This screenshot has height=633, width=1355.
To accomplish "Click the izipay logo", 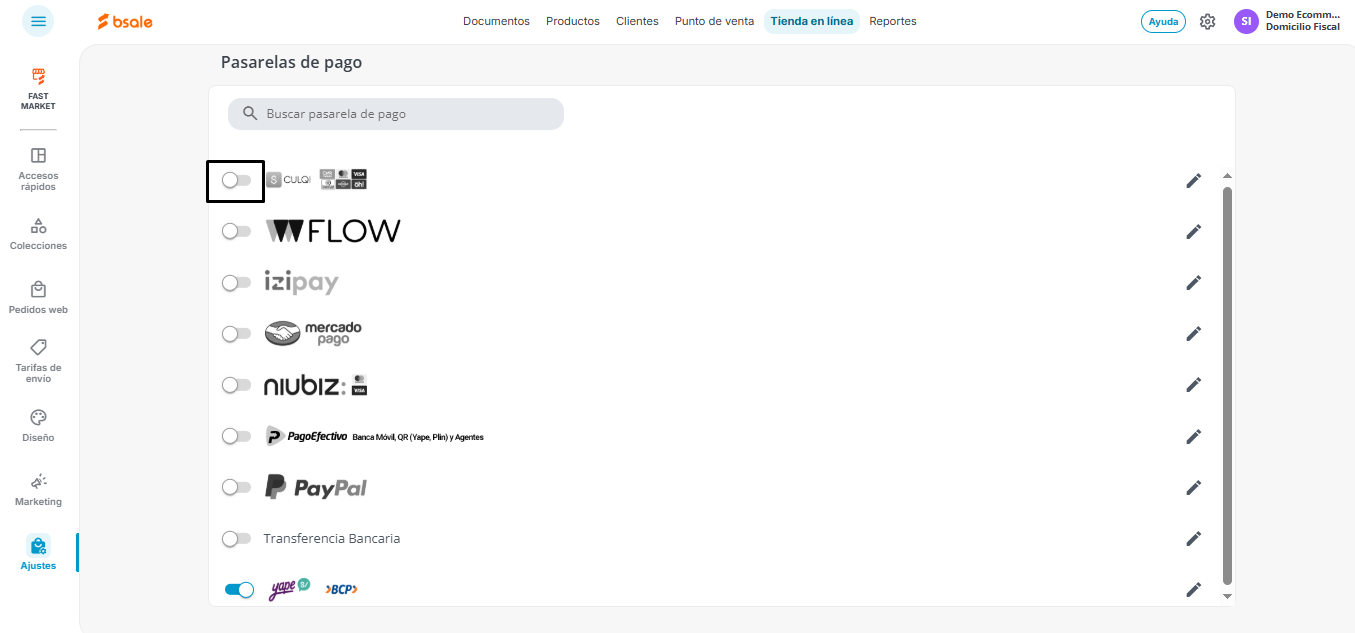I will [x=301, y=283].
